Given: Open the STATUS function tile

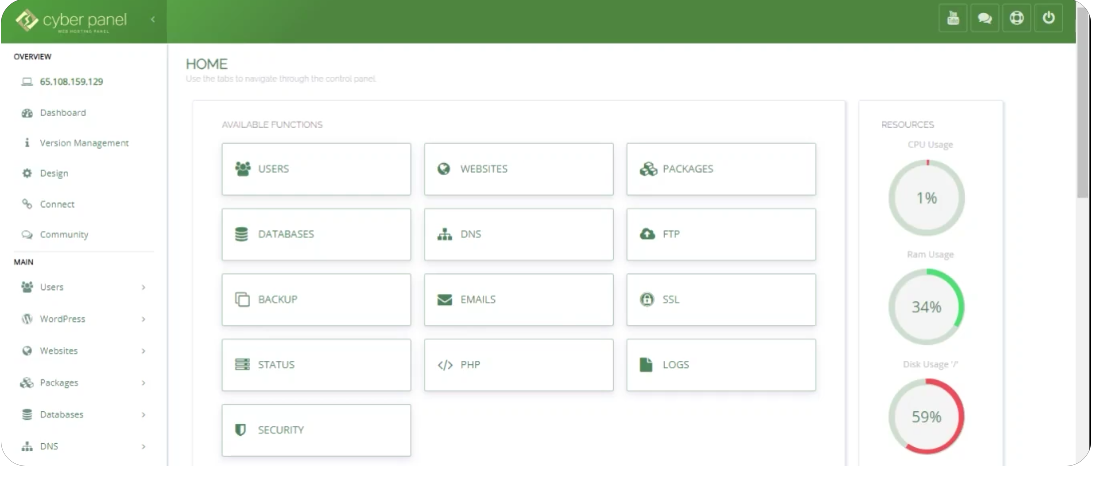Looking at the screenshot, I should pos(316,365).
